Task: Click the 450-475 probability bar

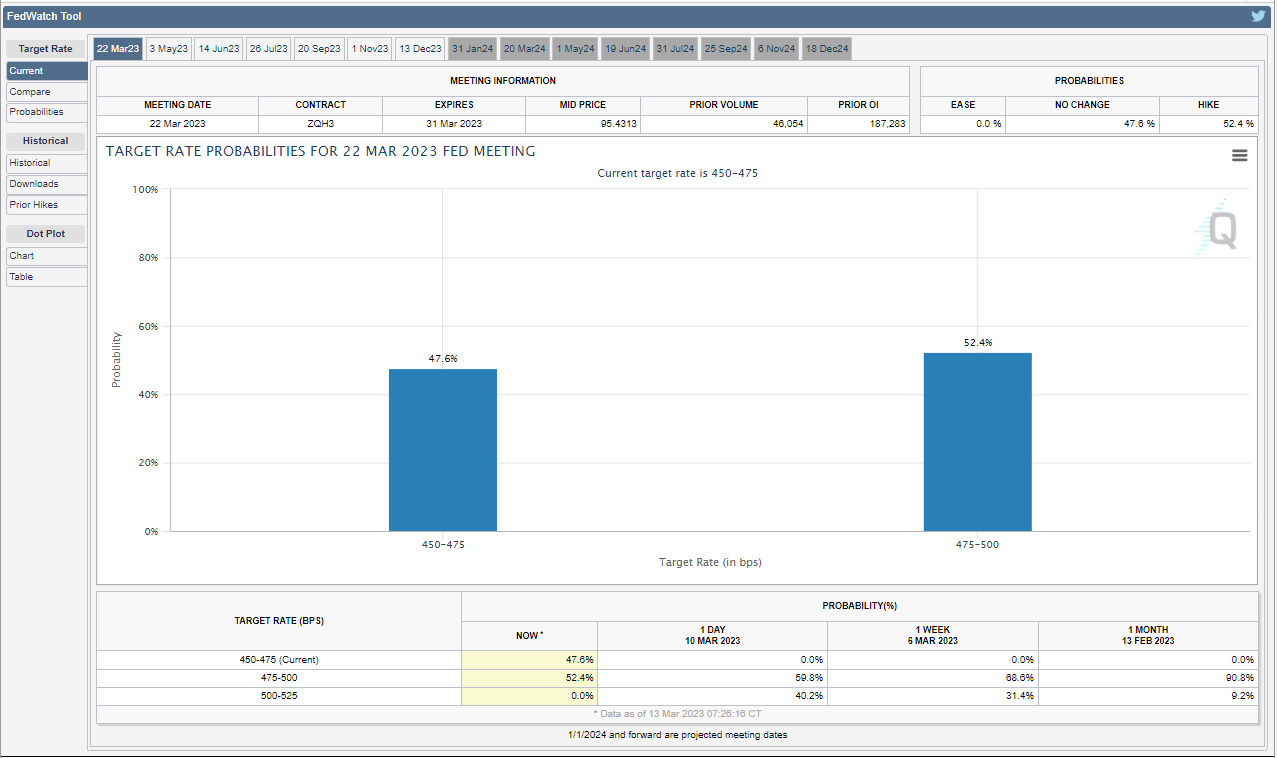Action: (x=443, y=450)
